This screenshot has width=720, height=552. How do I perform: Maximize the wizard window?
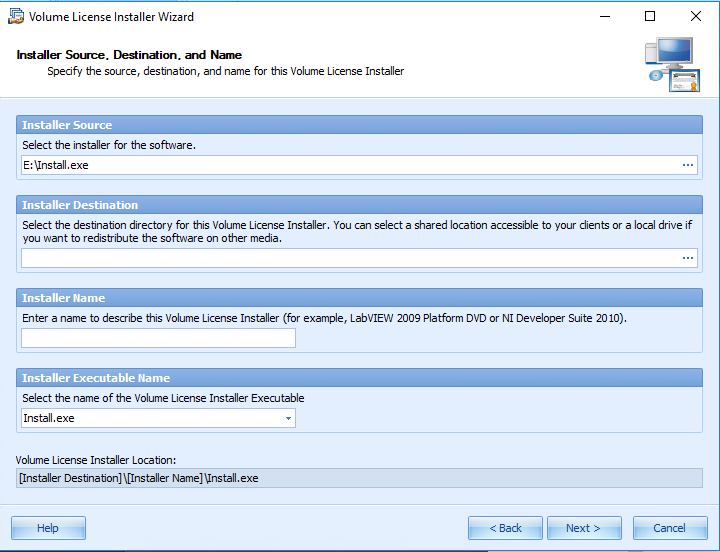650,17
